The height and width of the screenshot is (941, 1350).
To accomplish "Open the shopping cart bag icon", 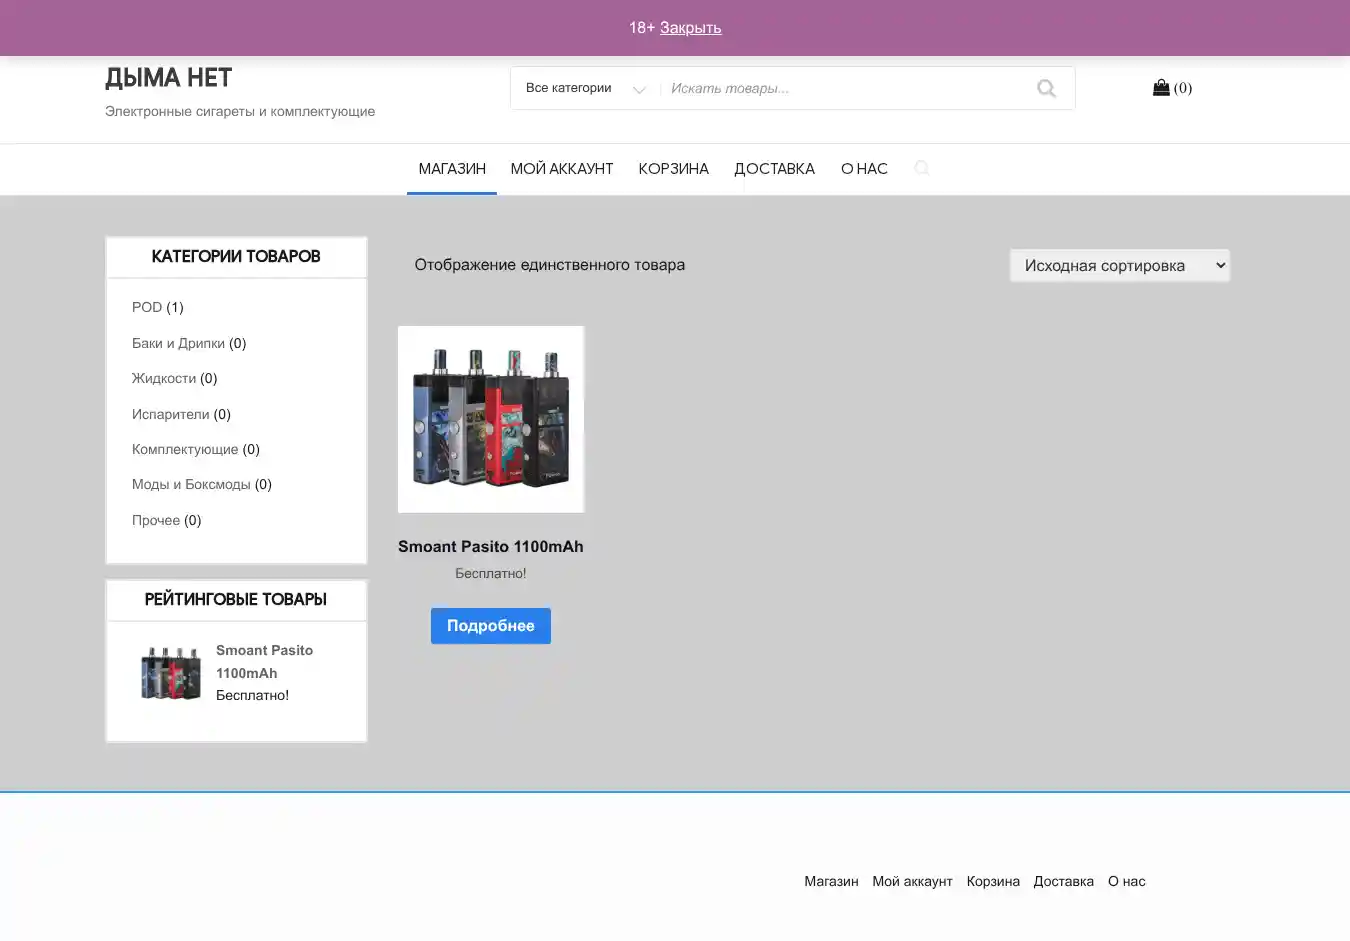I will [x=1161, y=88].
